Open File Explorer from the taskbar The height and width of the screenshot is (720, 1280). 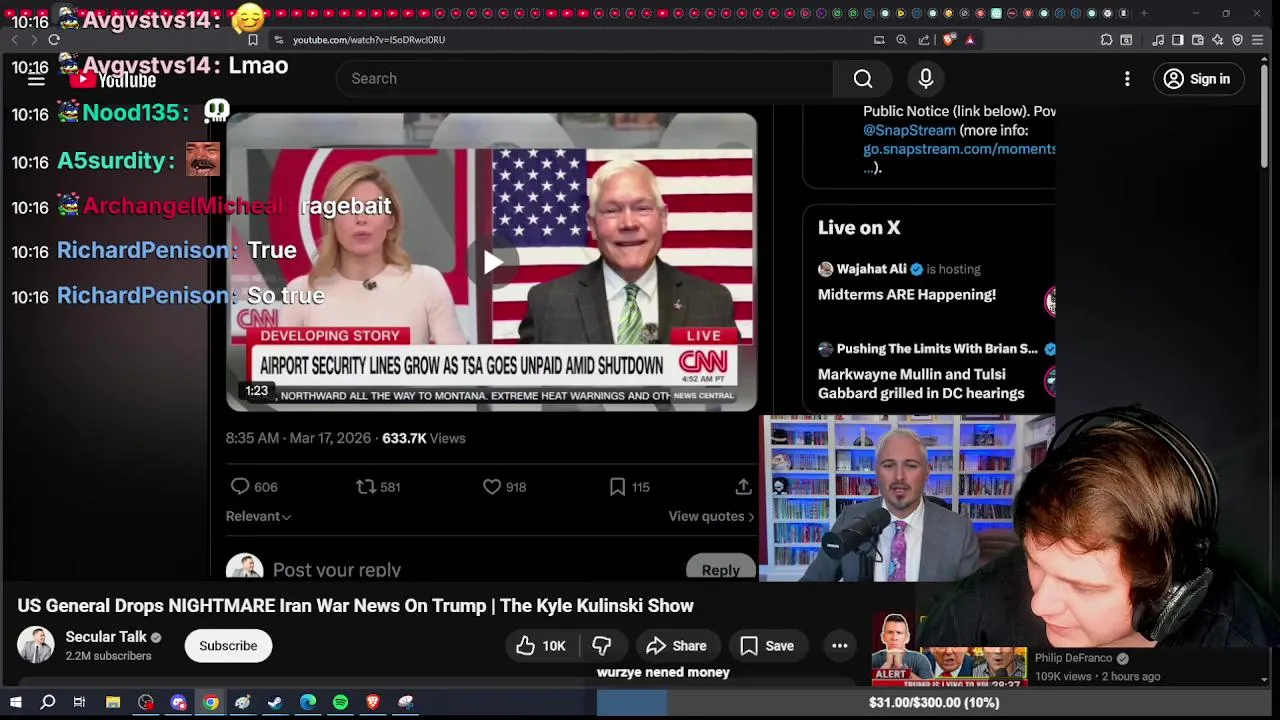113,703
